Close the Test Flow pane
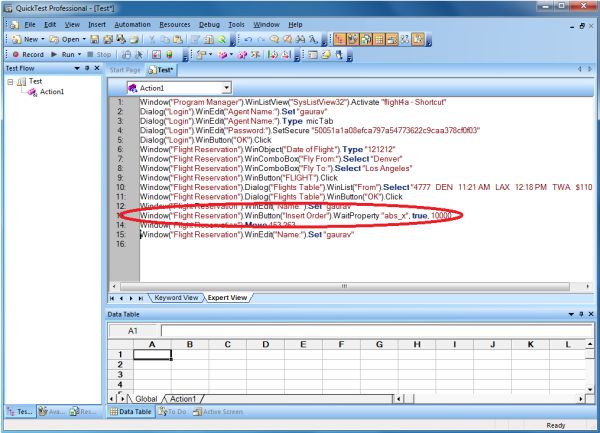Viewport: 600px width, 433px height. point(97,68)
